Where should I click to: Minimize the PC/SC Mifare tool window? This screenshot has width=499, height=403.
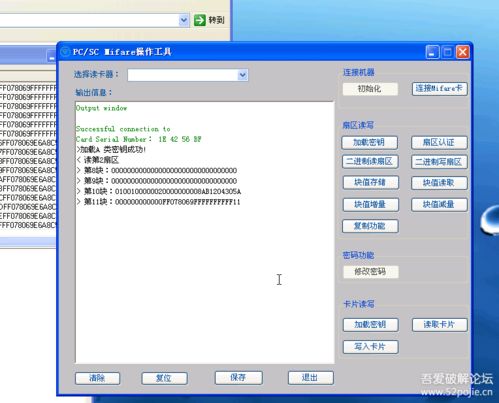pyautogui.click(x=432, y=52)
